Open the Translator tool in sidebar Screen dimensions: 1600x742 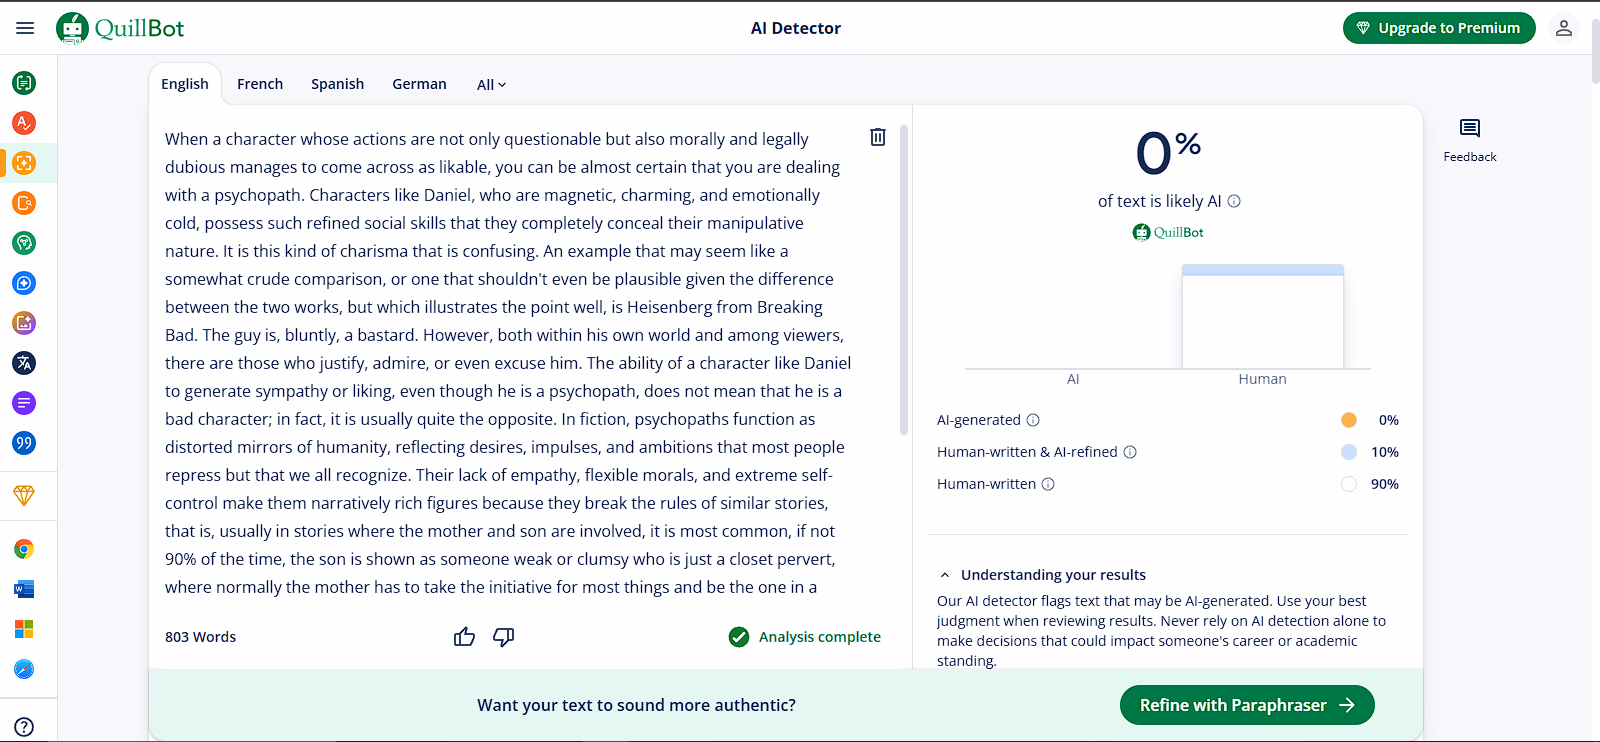click(x=24, y=363)
